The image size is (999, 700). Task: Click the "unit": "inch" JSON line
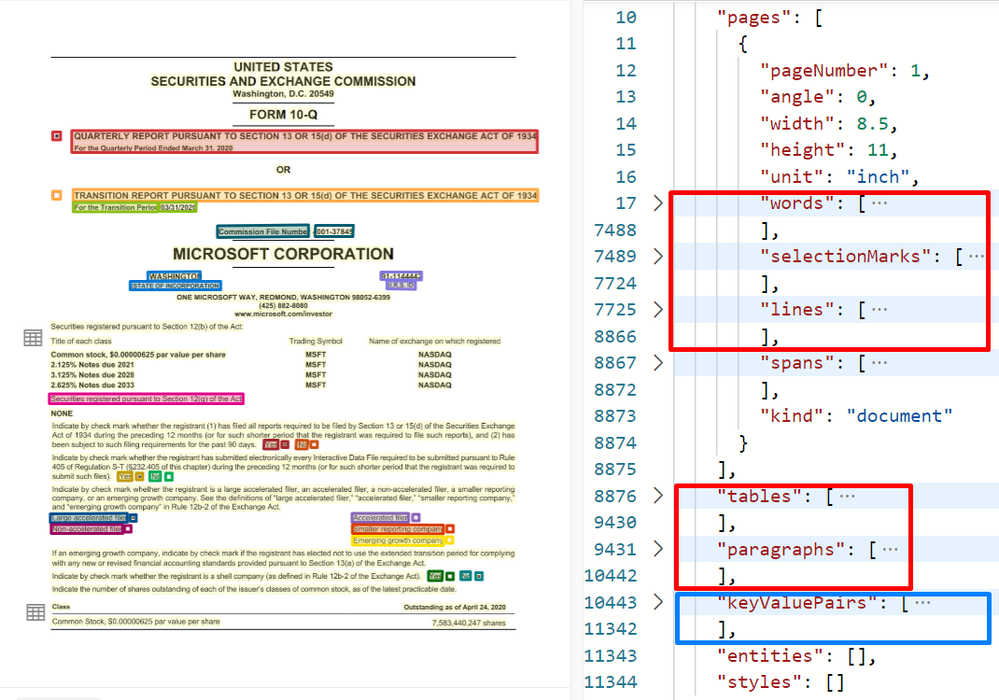[839, 176]
